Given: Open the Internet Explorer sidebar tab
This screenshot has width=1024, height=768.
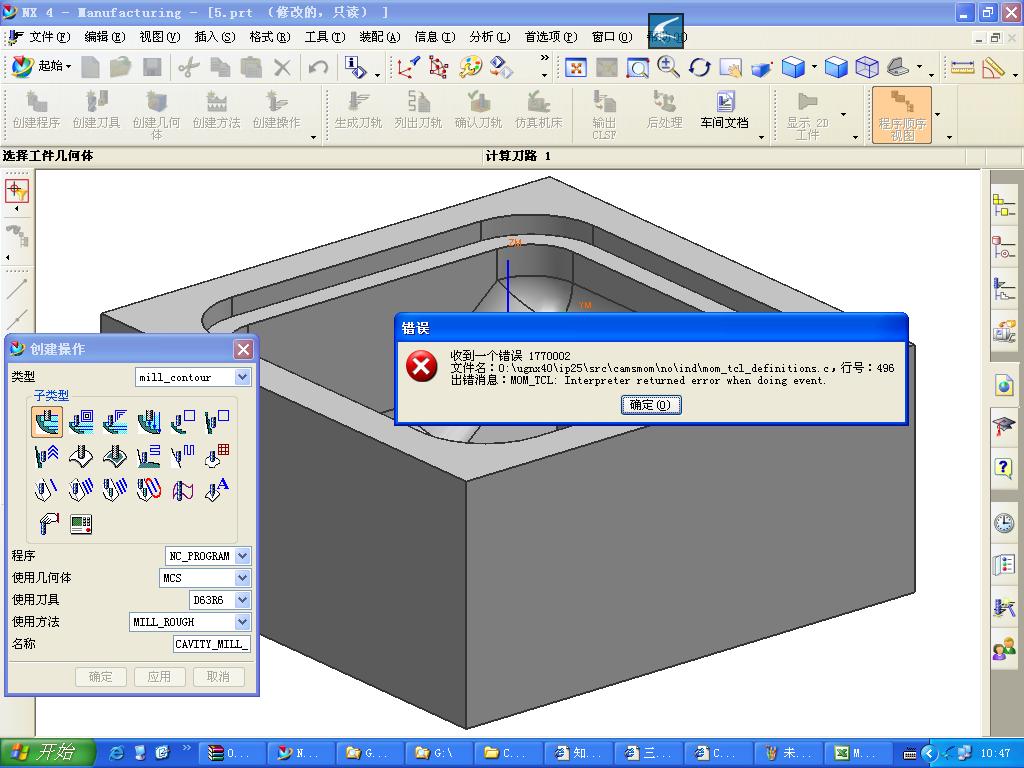Looking at the screenshot, I should [x=1004, y=386].
